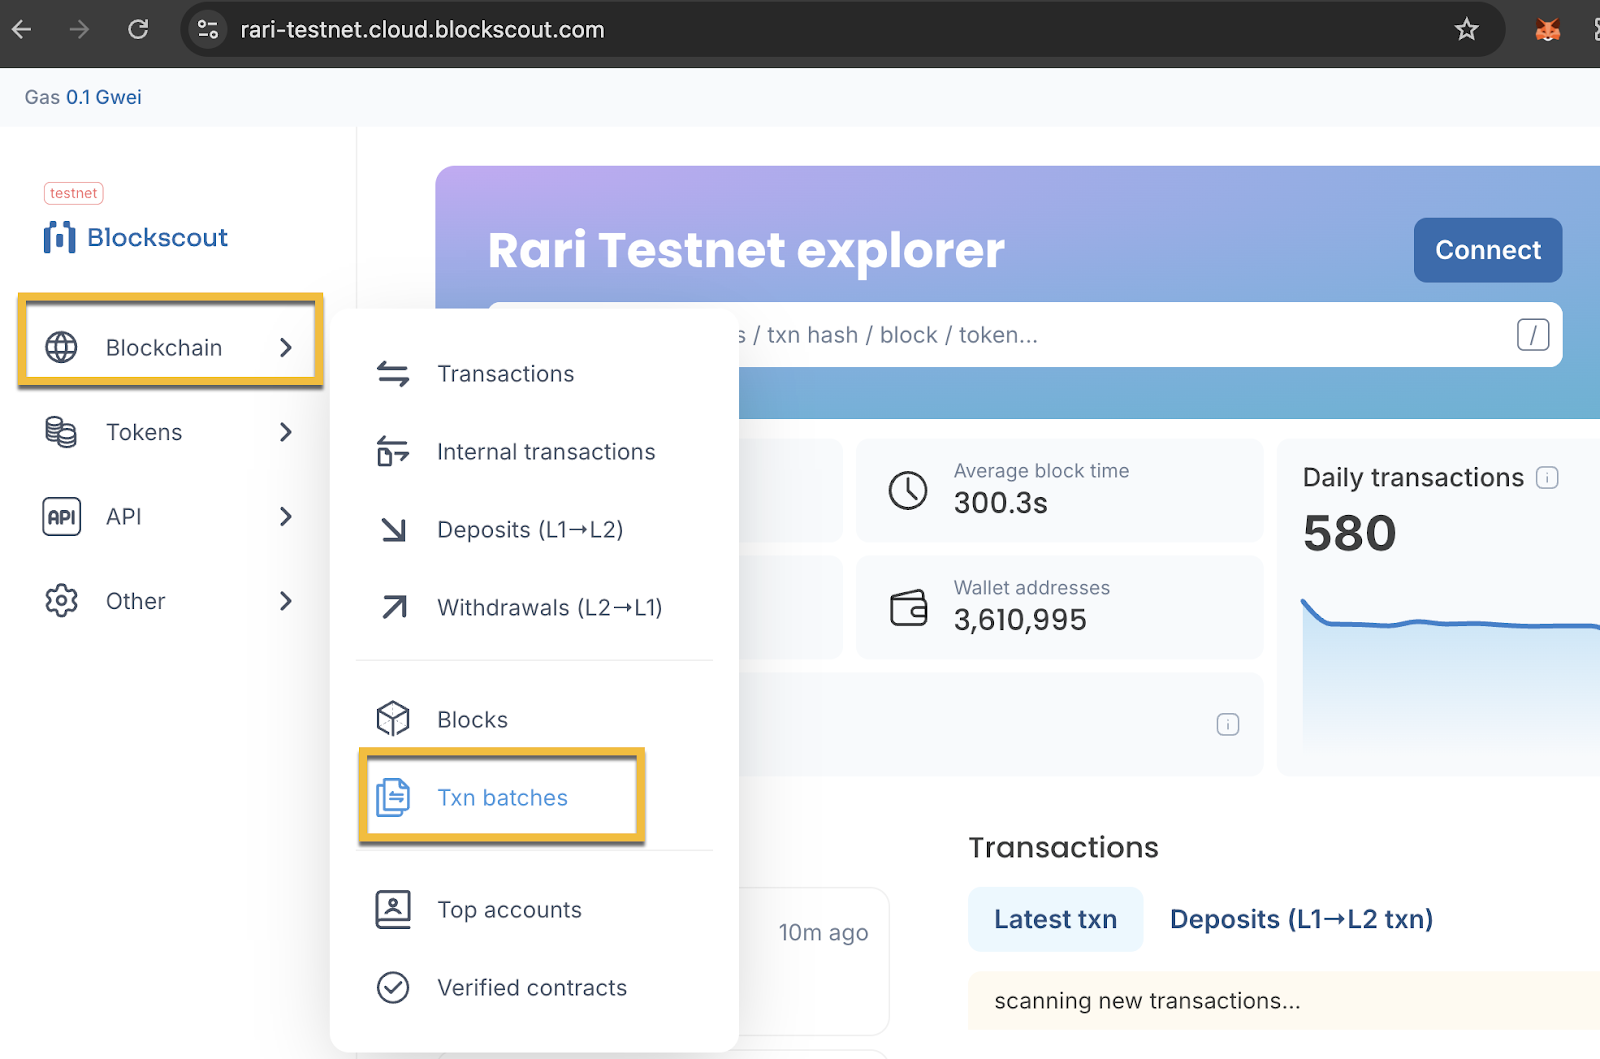Bookmark this page with the star icon
The image size is (1600, 1059).
coord(1466,29)
